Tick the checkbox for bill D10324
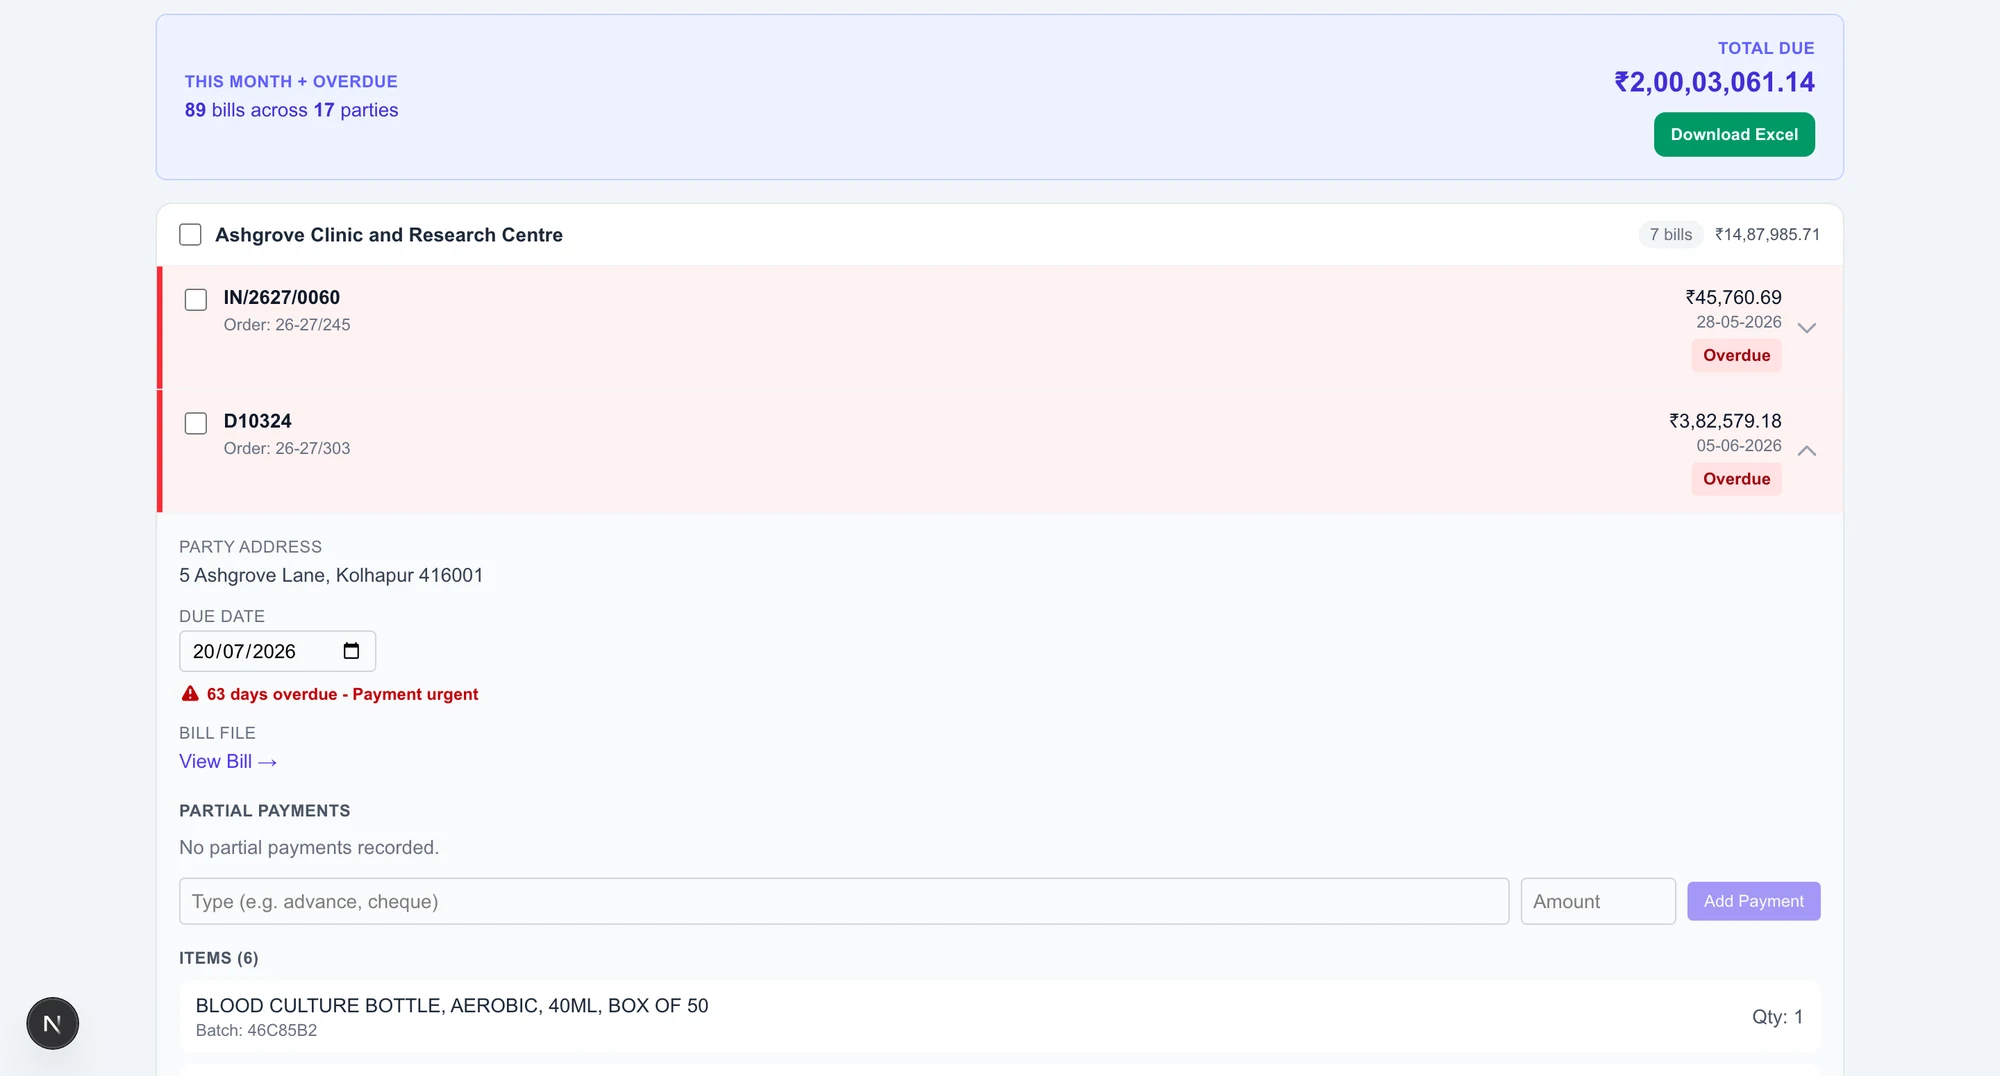 point(196,423)
